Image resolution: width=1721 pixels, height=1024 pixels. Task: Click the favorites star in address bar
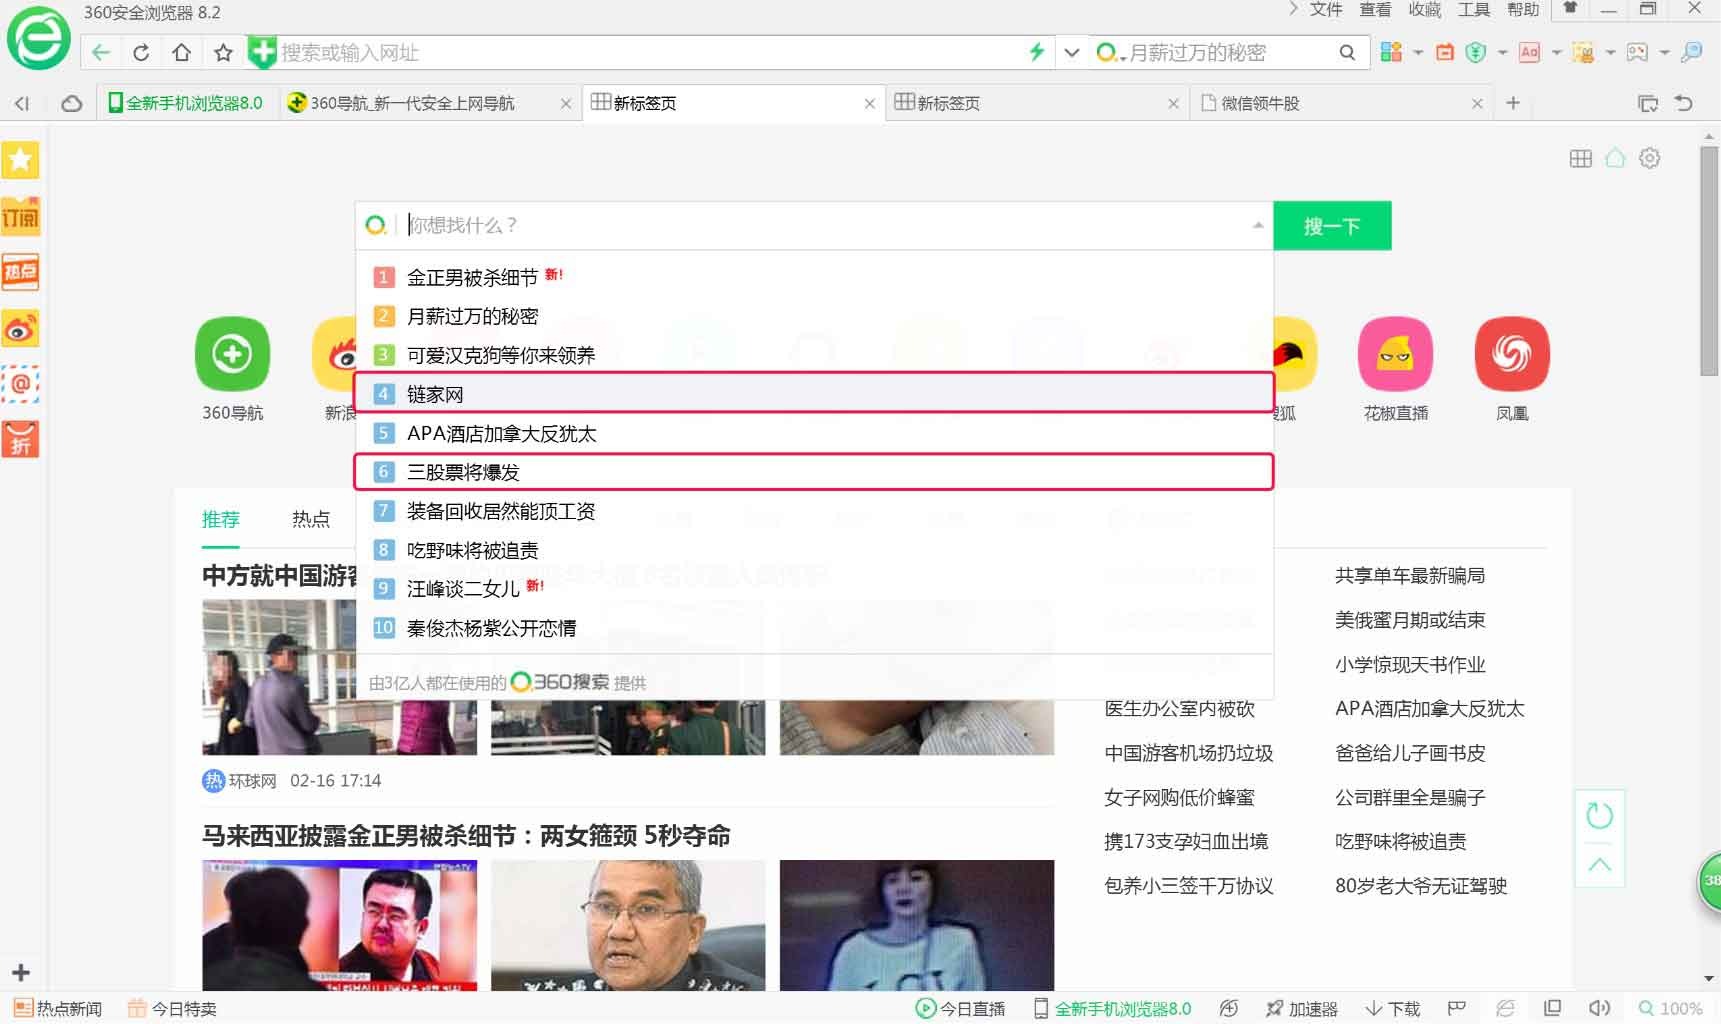223,53
